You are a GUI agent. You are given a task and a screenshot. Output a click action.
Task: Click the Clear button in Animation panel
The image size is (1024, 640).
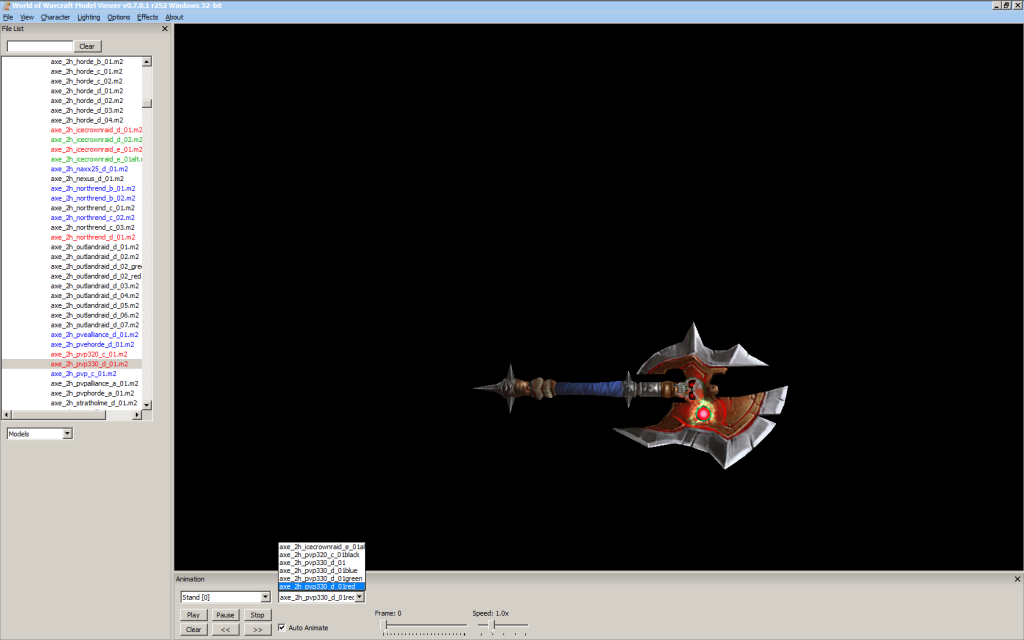tap(193, 630)
